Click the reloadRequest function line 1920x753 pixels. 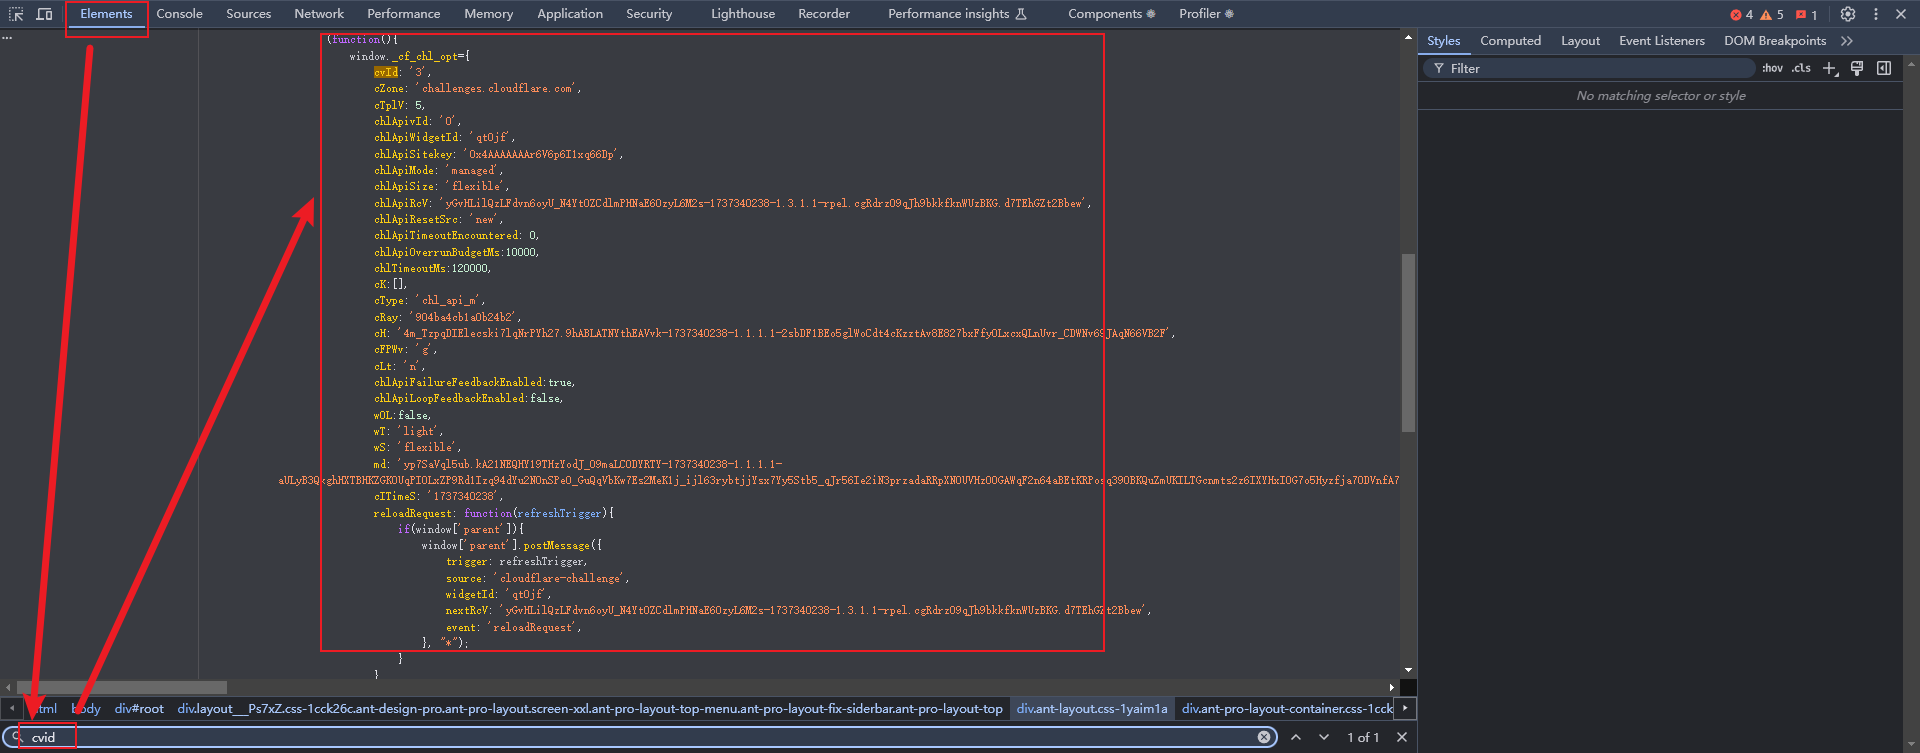point(493,513)
